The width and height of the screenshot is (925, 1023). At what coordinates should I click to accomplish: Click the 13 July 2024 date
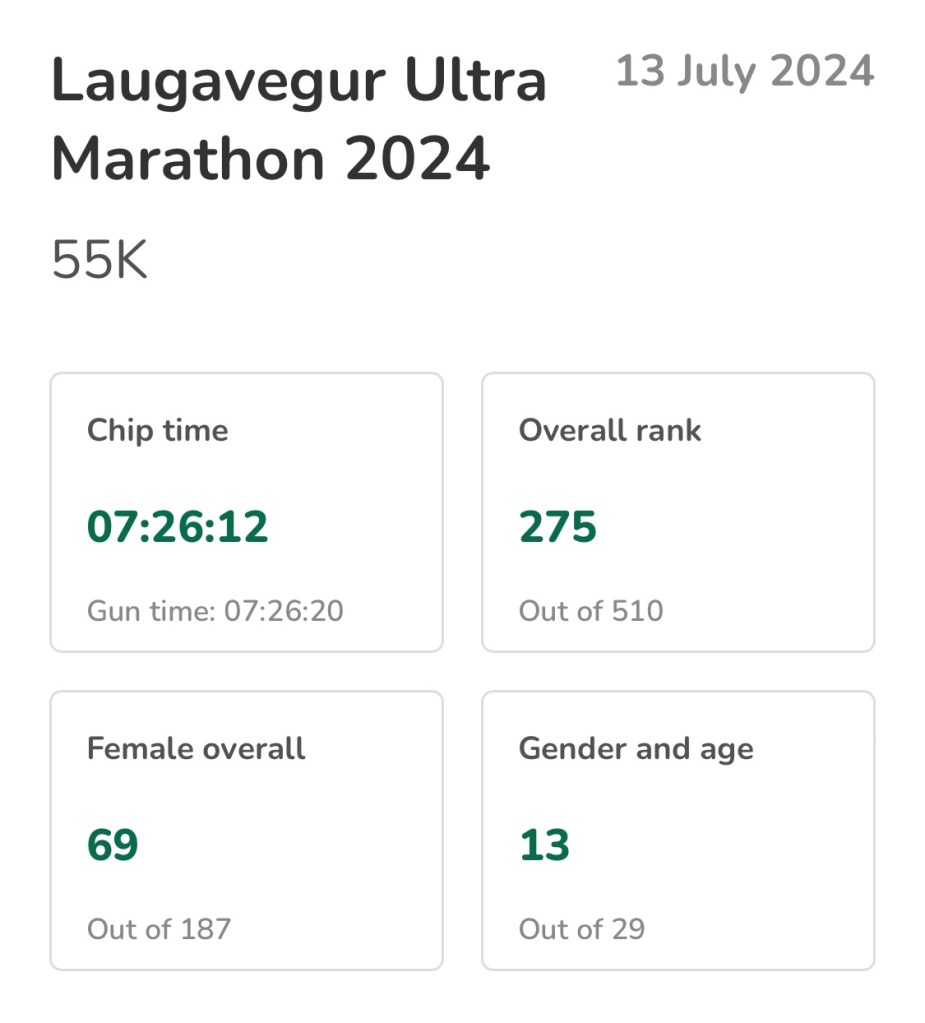(x=745, y=72)
